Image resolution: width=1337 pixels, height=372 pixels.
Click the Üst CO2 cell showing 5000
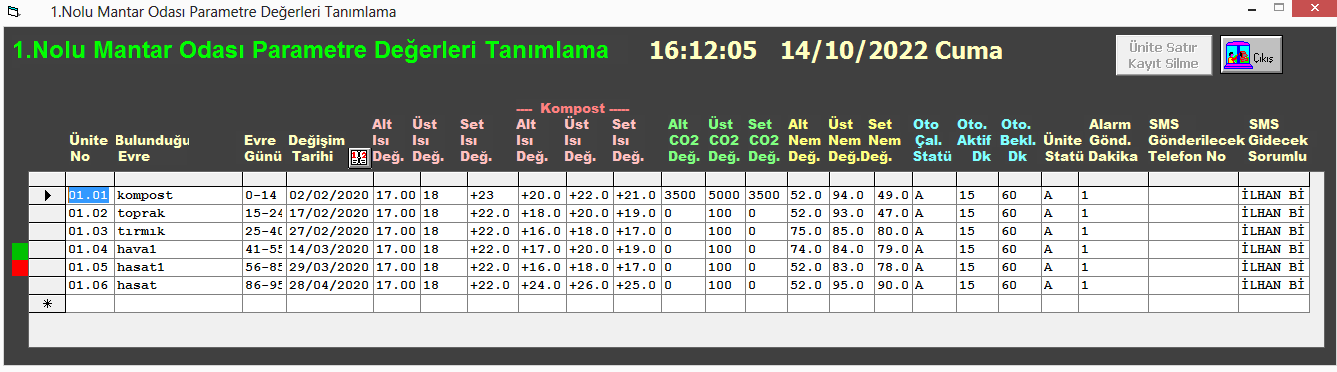725,195
